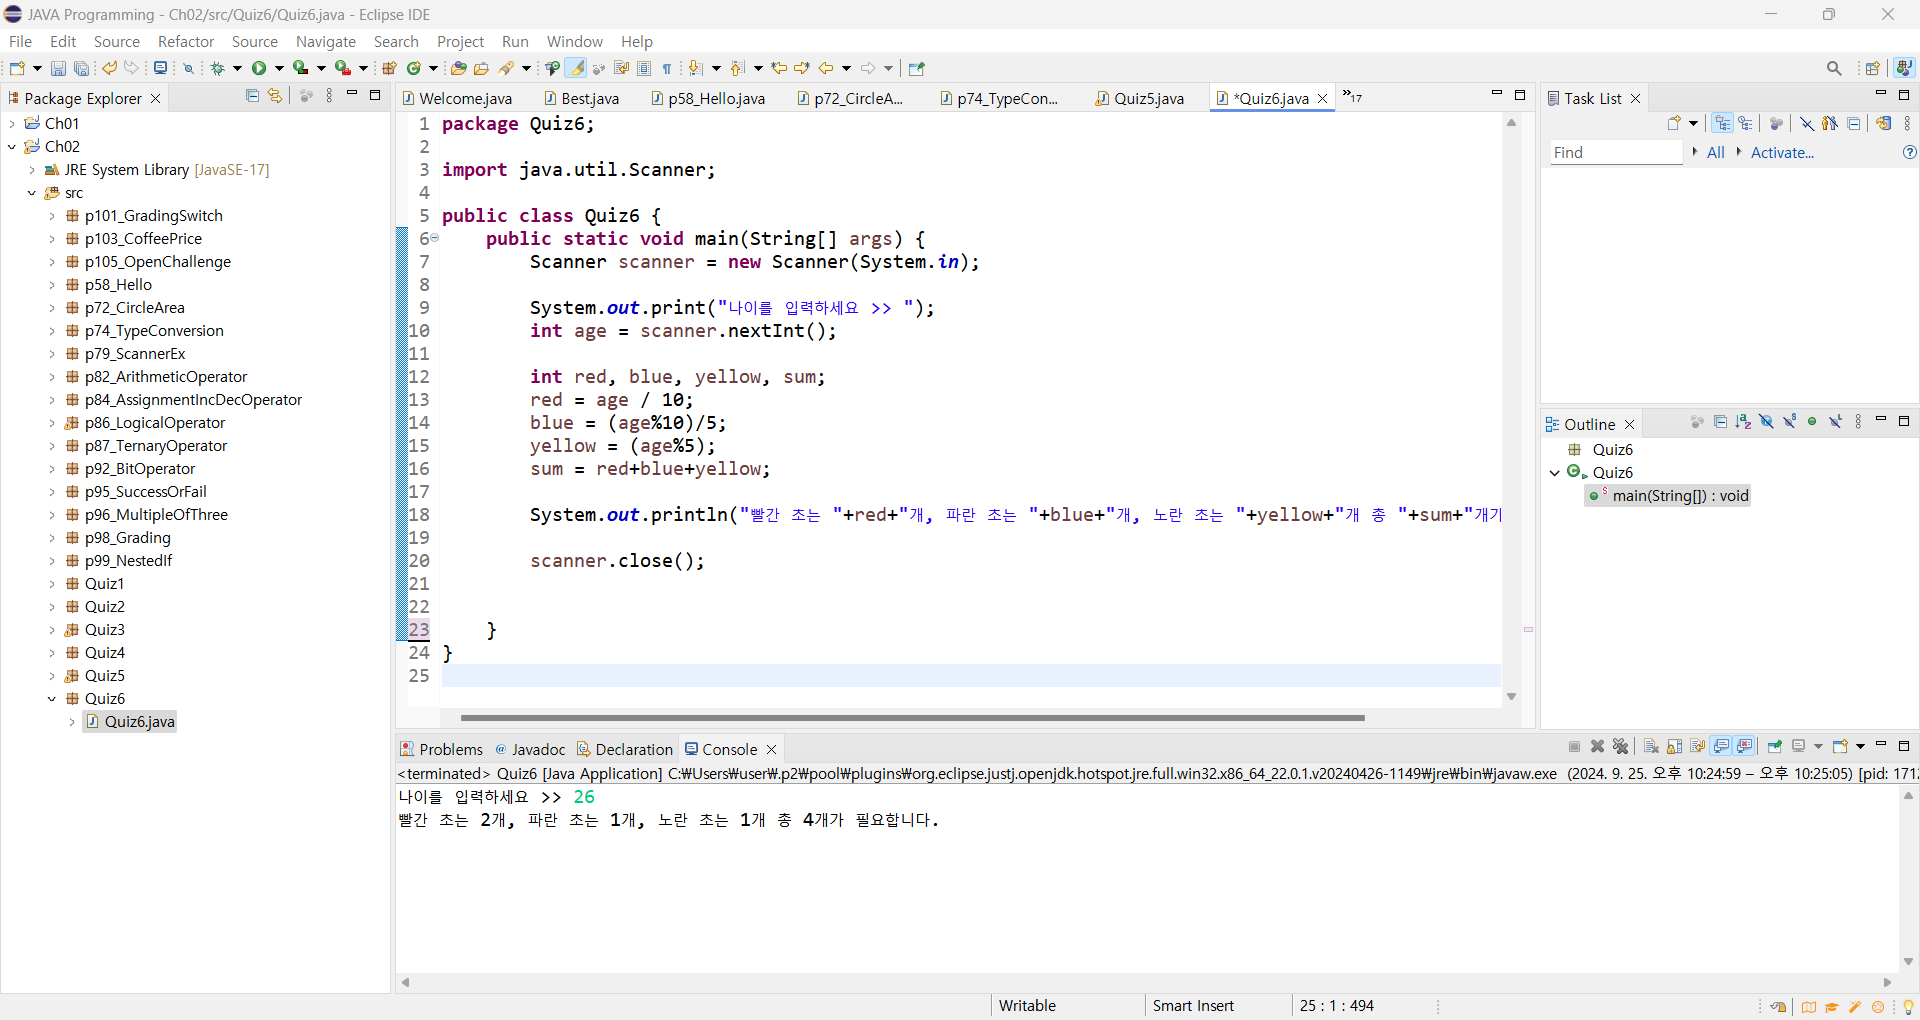
Task: Open Debug button dropdown arrow
Action: click(x=237, y=68)
